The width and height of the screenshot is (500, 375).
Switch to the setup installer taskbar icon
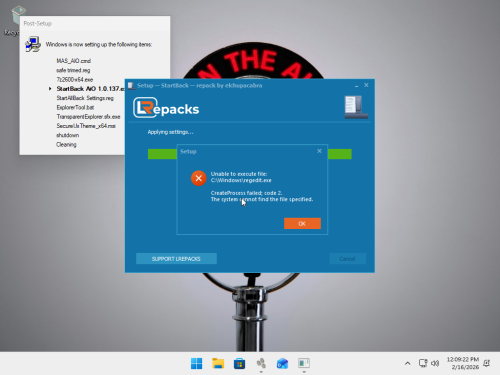pyautogui.click(x=304, y=363)
